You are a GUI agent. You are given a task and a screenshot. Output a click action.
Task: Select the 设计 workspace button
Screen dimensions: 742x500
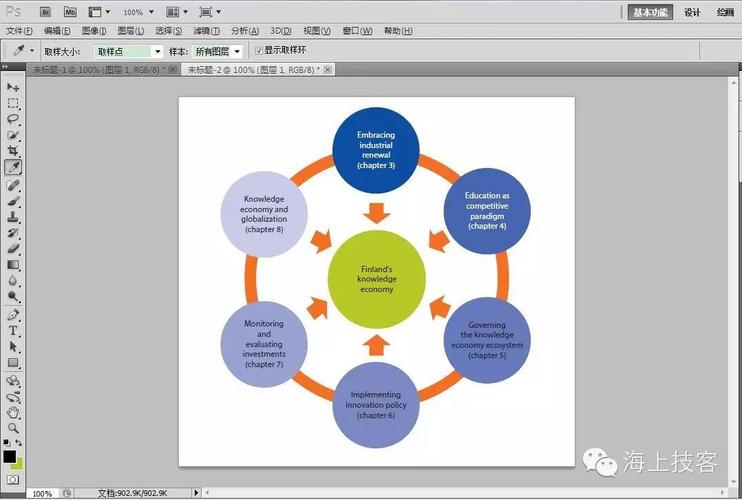[x=692, y=12]
